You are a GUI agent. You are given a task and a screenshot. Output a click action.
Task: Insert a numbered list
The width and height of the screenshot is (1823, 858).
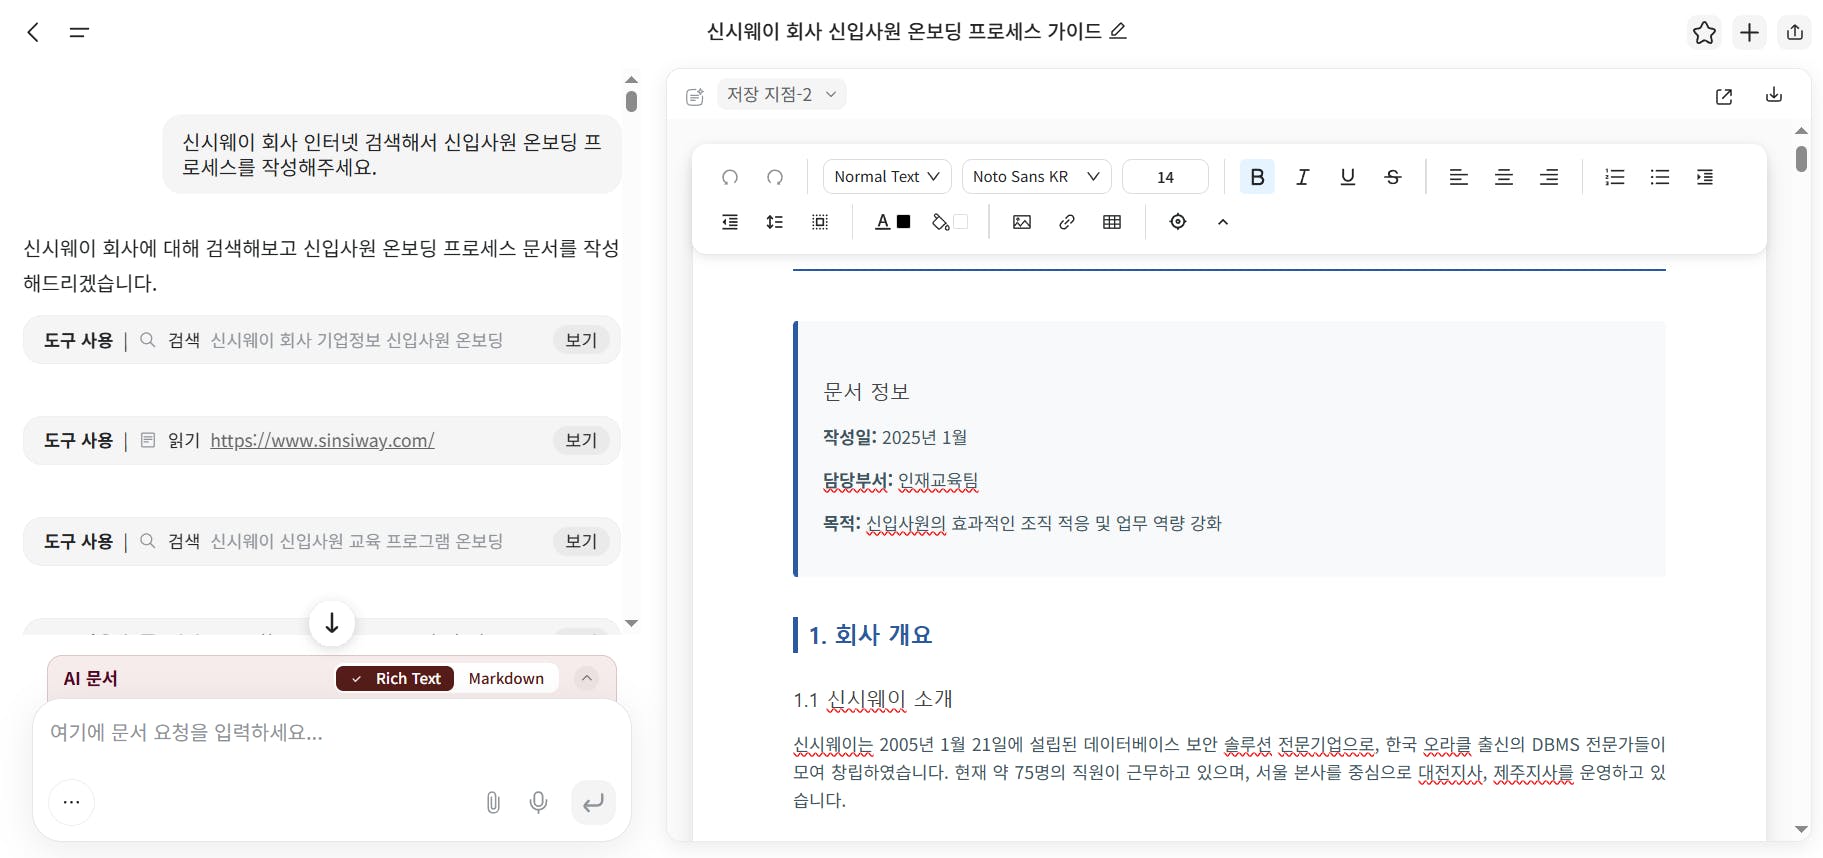click(x=1614, y=177)
